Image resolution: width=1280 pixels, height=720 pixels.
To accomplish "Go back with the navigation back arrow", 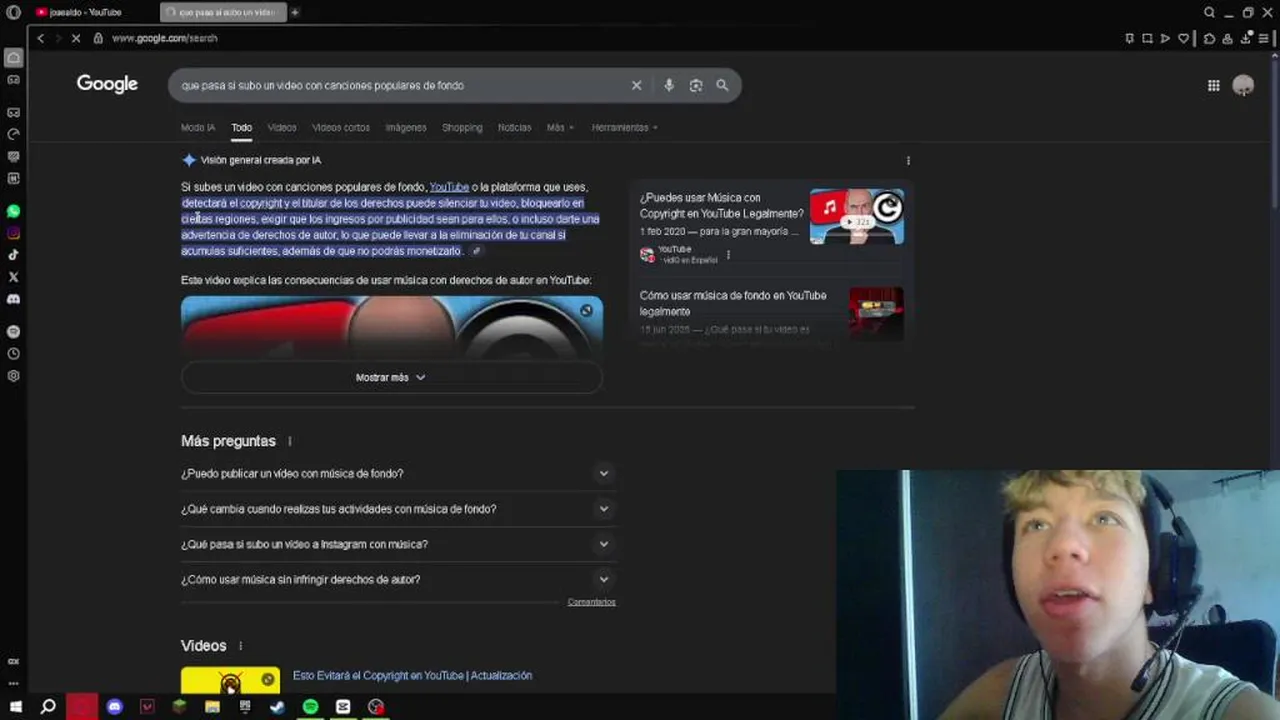I will [x=40, y=38].
